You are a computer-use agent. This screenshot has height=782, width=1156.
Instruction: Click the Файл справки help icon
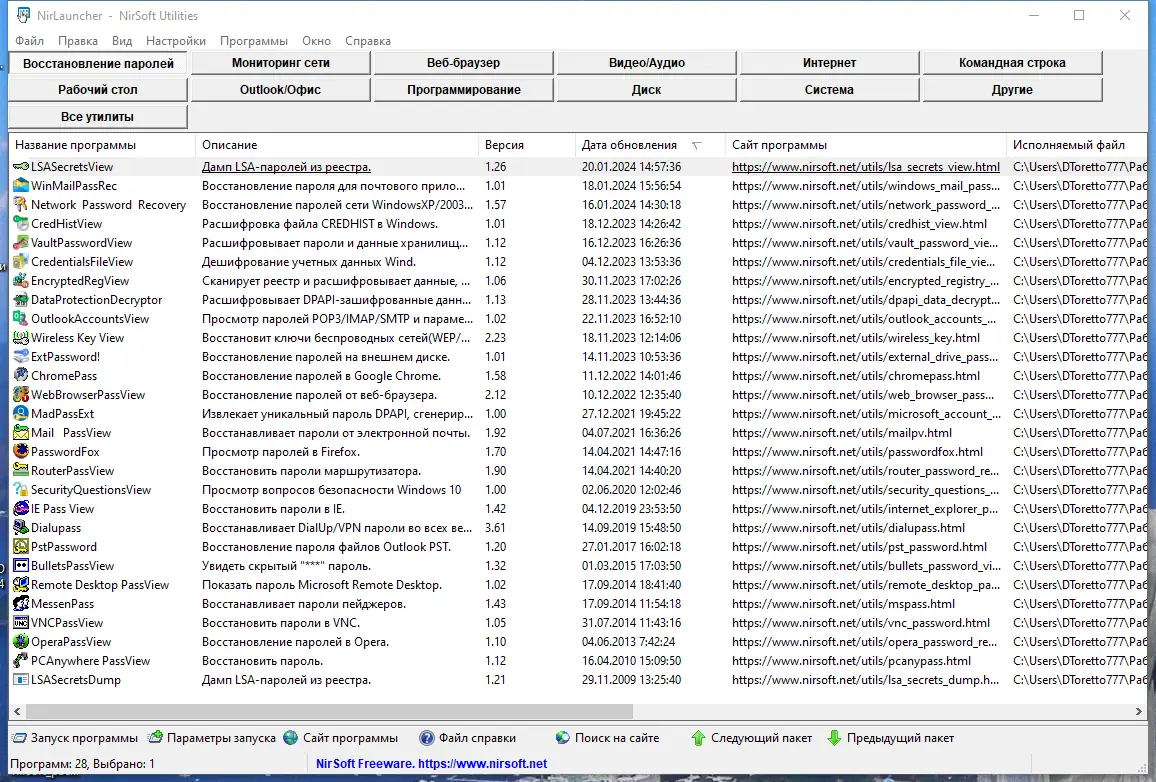pos(426,738)
